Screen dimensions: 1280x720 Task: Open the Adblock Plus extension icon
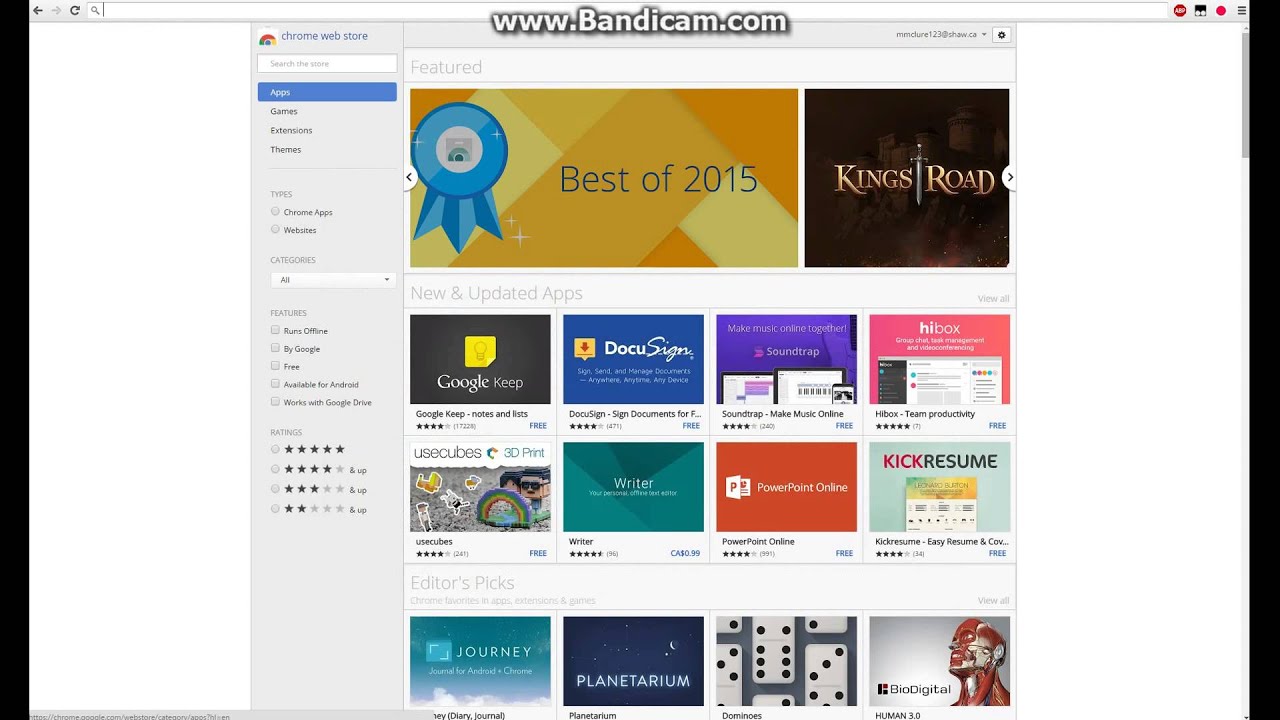click(1180, 10)
